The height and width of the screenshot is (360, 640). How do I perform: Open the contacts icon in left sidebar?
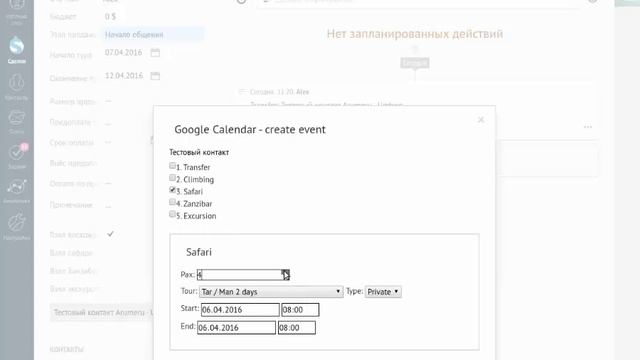[x=17, y=87]
